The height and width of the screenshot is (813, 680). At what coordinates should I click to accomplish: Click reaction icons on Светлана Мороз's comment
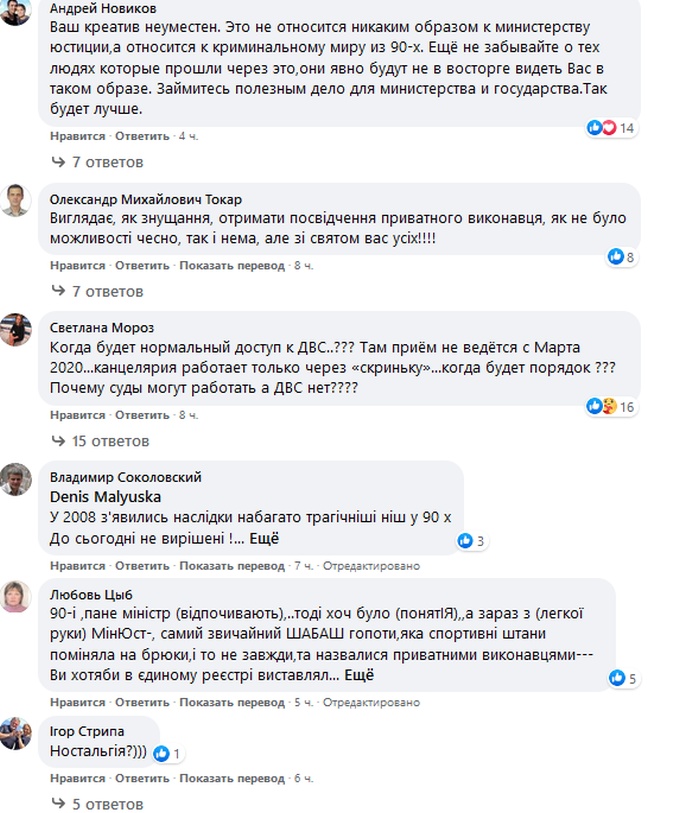(602, 406)
